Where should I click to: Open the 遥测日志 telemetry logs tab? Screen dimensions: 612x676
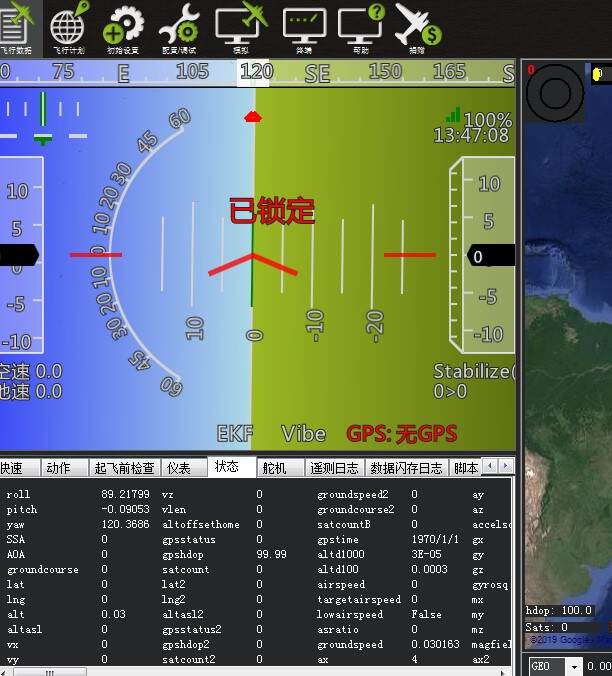(x=333, y=468)
